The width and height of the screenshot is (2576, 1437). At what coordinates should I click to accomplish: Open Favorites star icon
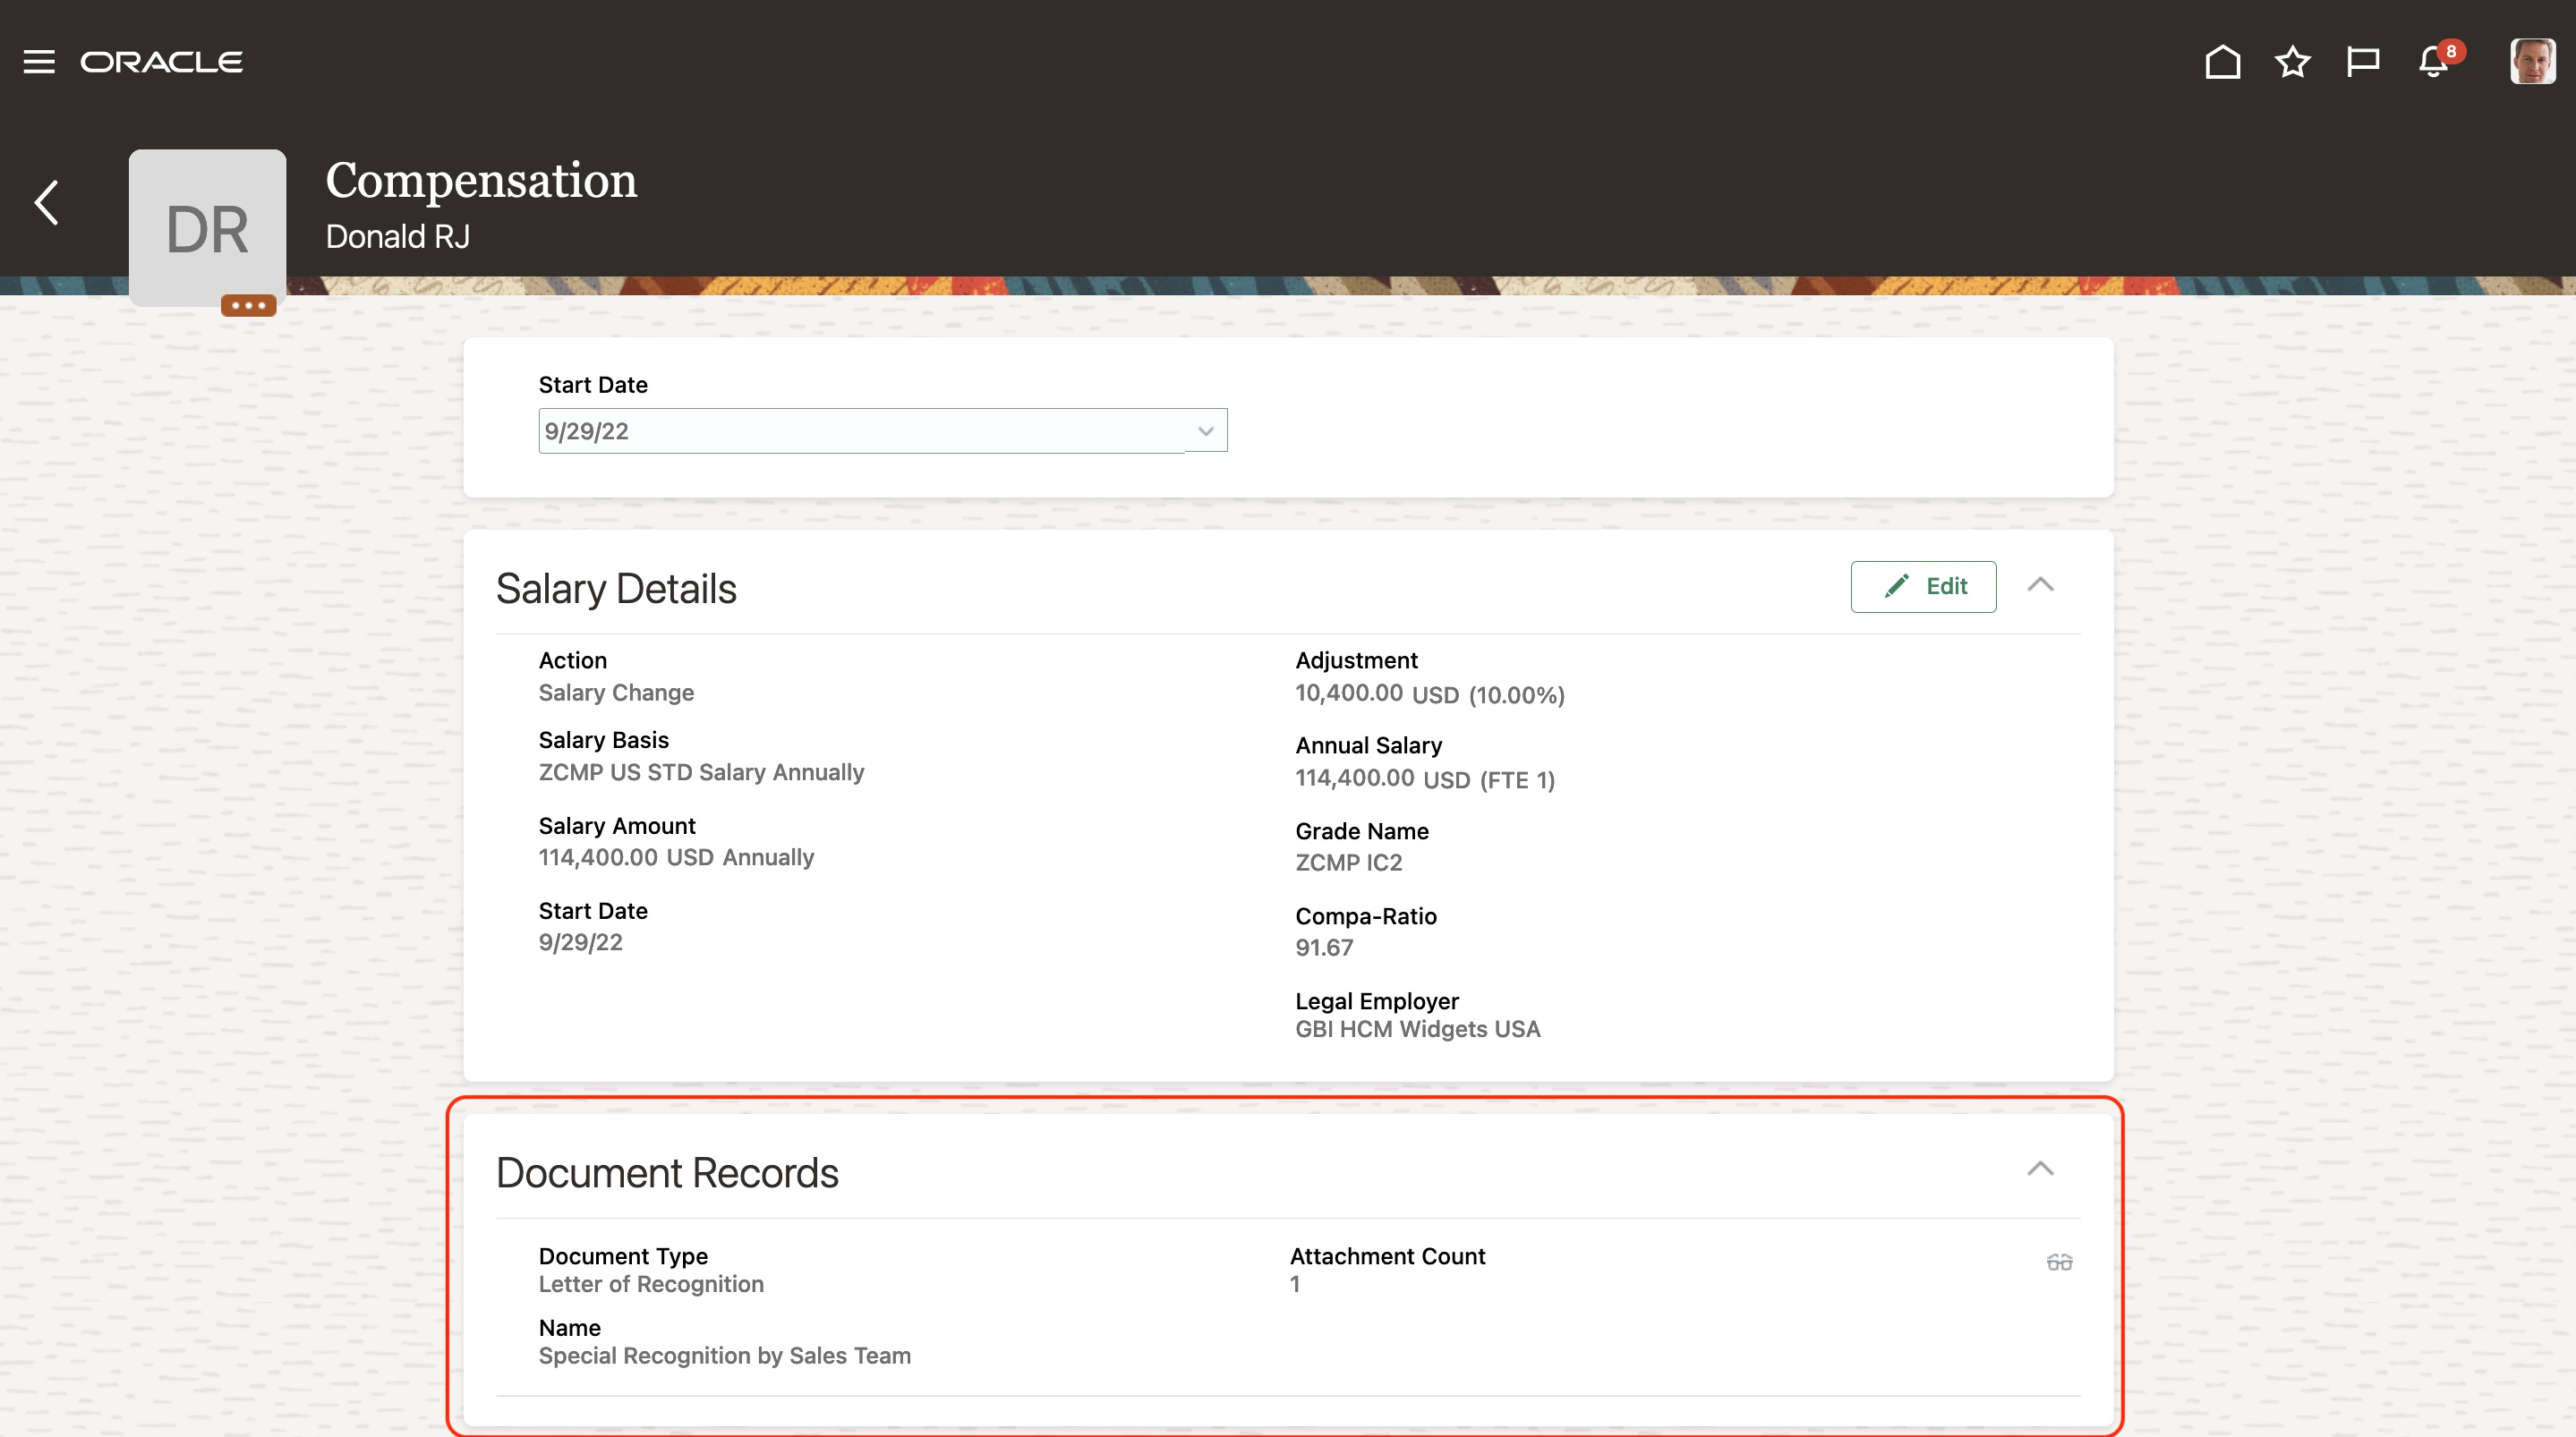point(2292,62)
